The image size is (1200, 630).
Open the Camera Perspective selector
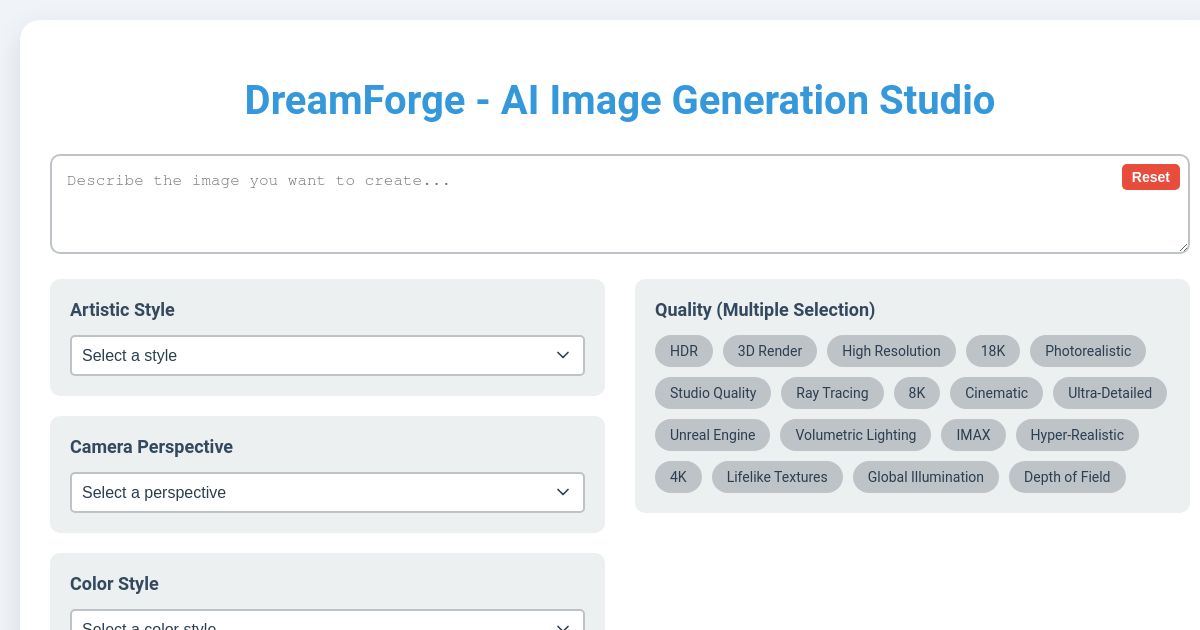327,492
